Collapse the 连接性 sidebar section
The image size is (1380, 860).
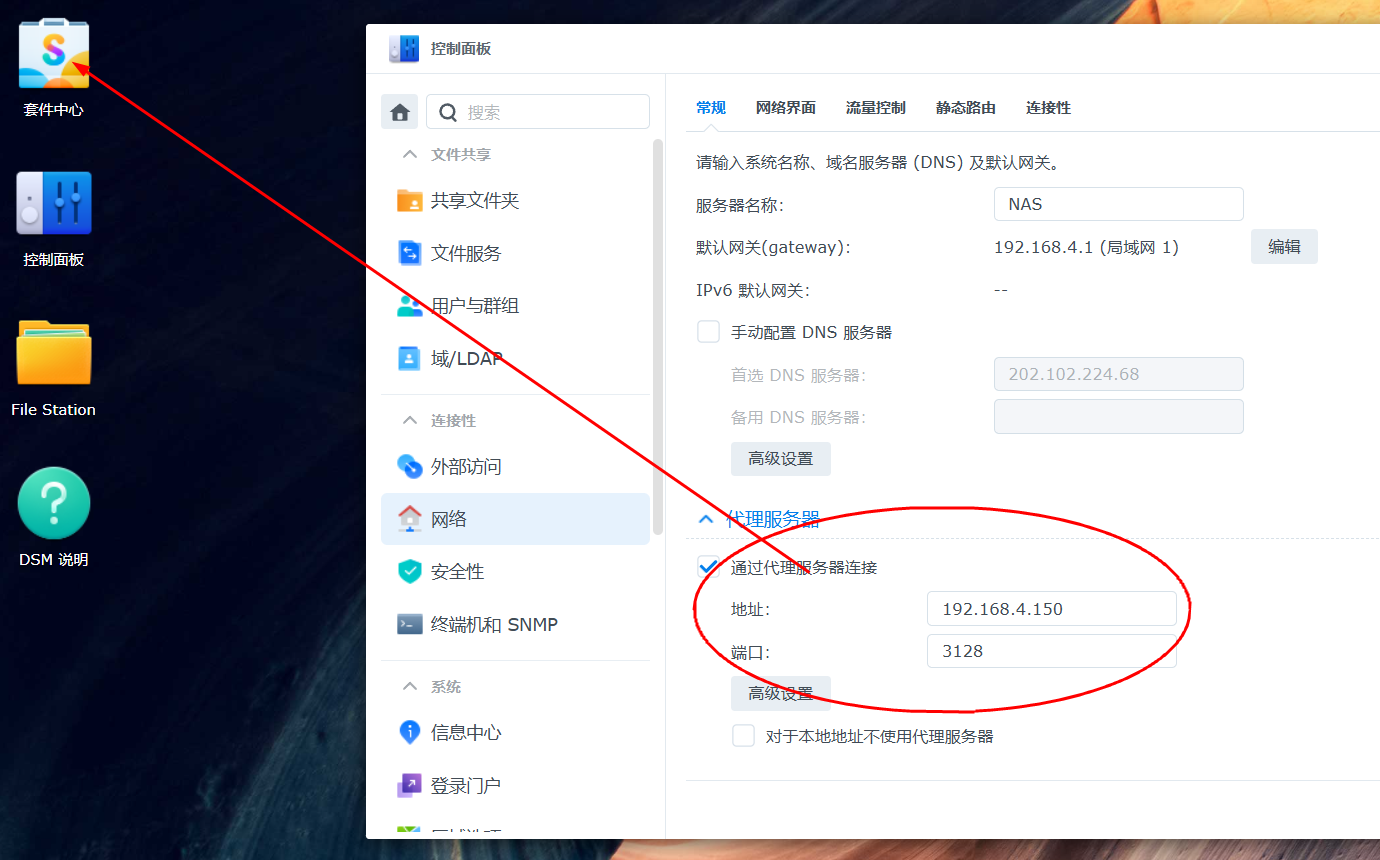(409, 420)
